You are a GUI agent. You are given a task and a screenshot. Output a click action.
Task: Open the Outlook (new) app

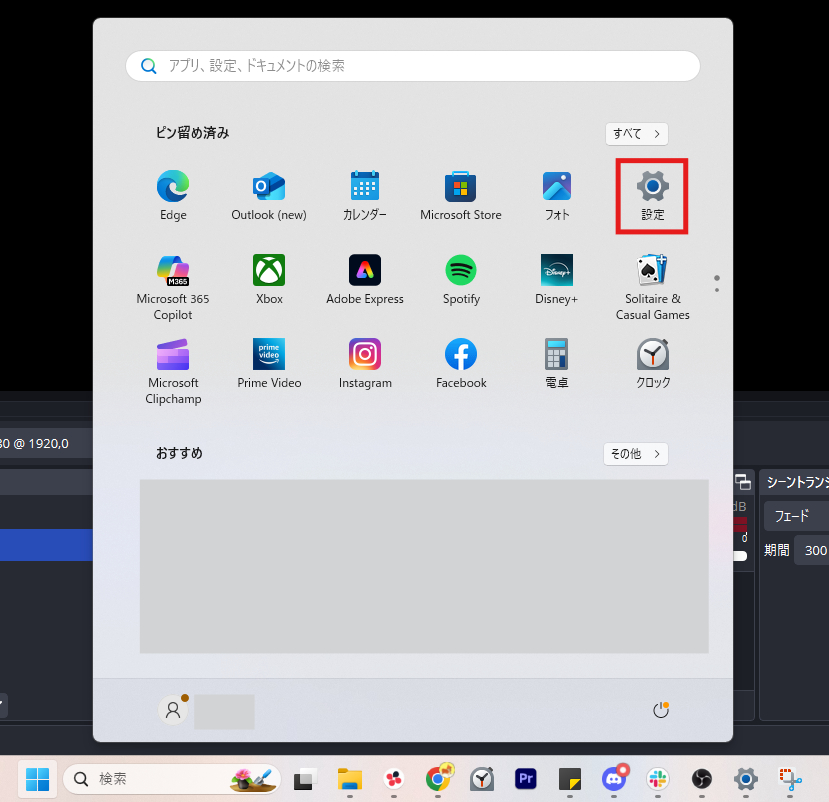tap(268, 185)
